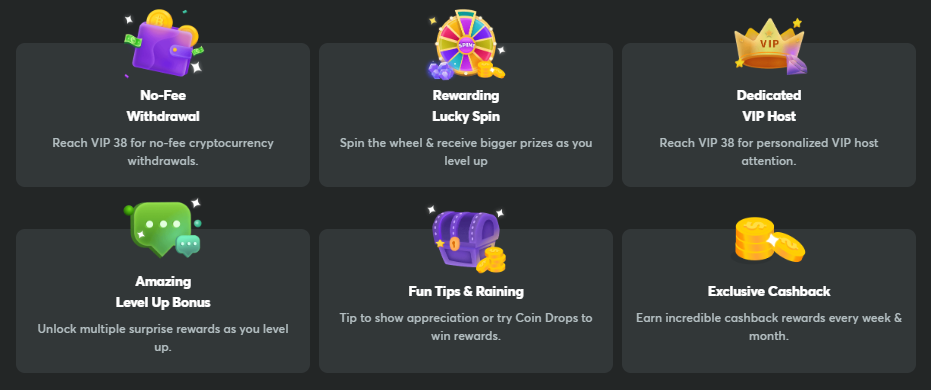Select the Dedicated VIP Host heading
Viewport: 931px width, 390px height.
click(769, 106)
